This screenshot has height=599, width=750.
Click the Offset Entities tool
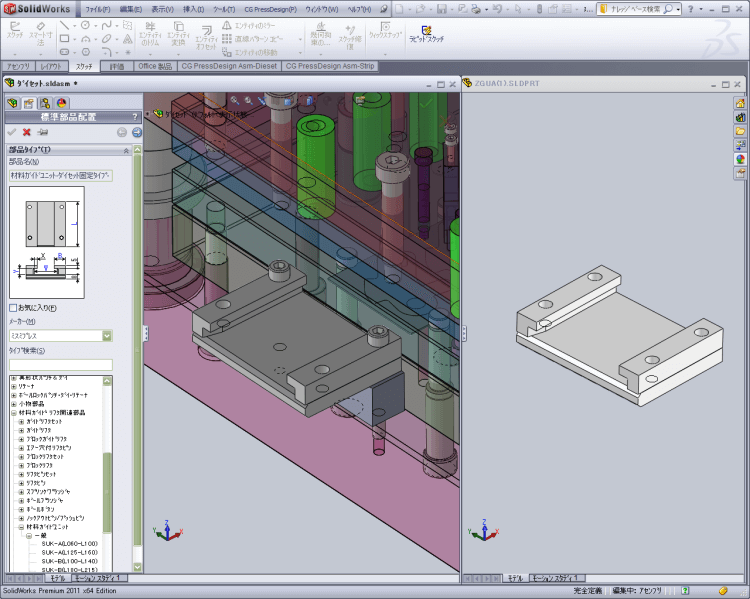206,38
